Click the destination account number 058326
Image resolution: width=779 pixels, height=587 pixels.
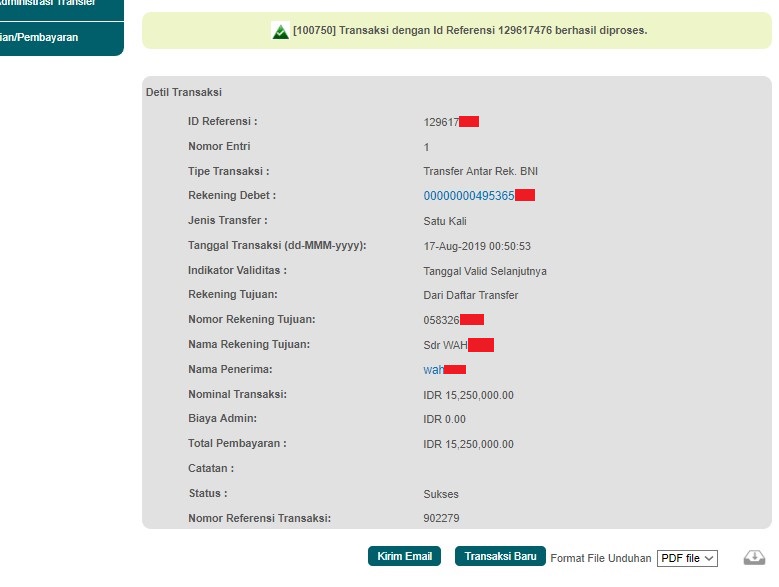point(441,320)
